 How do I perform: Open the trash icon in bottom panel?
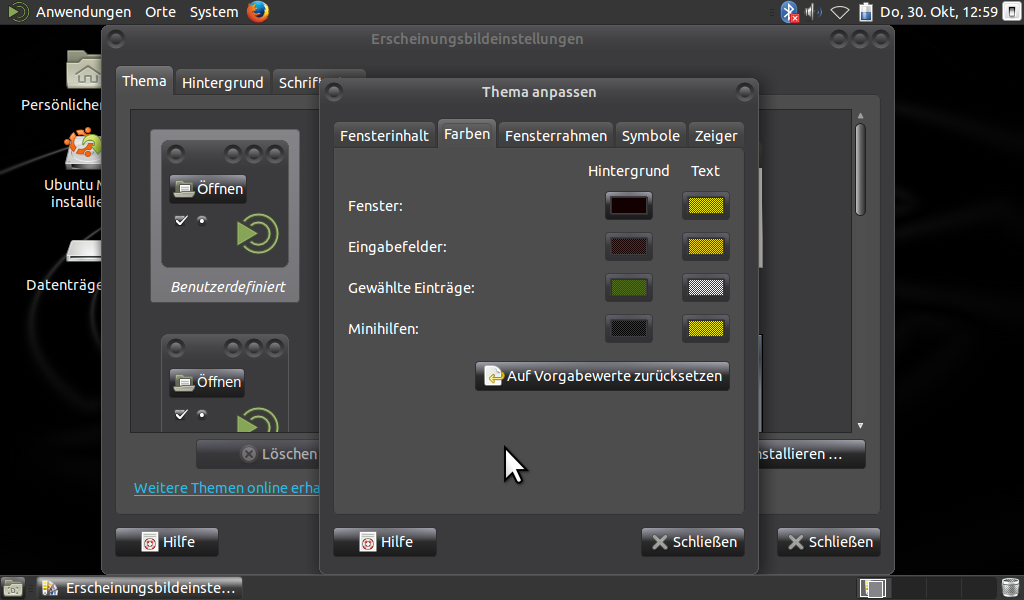[1010, 588]
